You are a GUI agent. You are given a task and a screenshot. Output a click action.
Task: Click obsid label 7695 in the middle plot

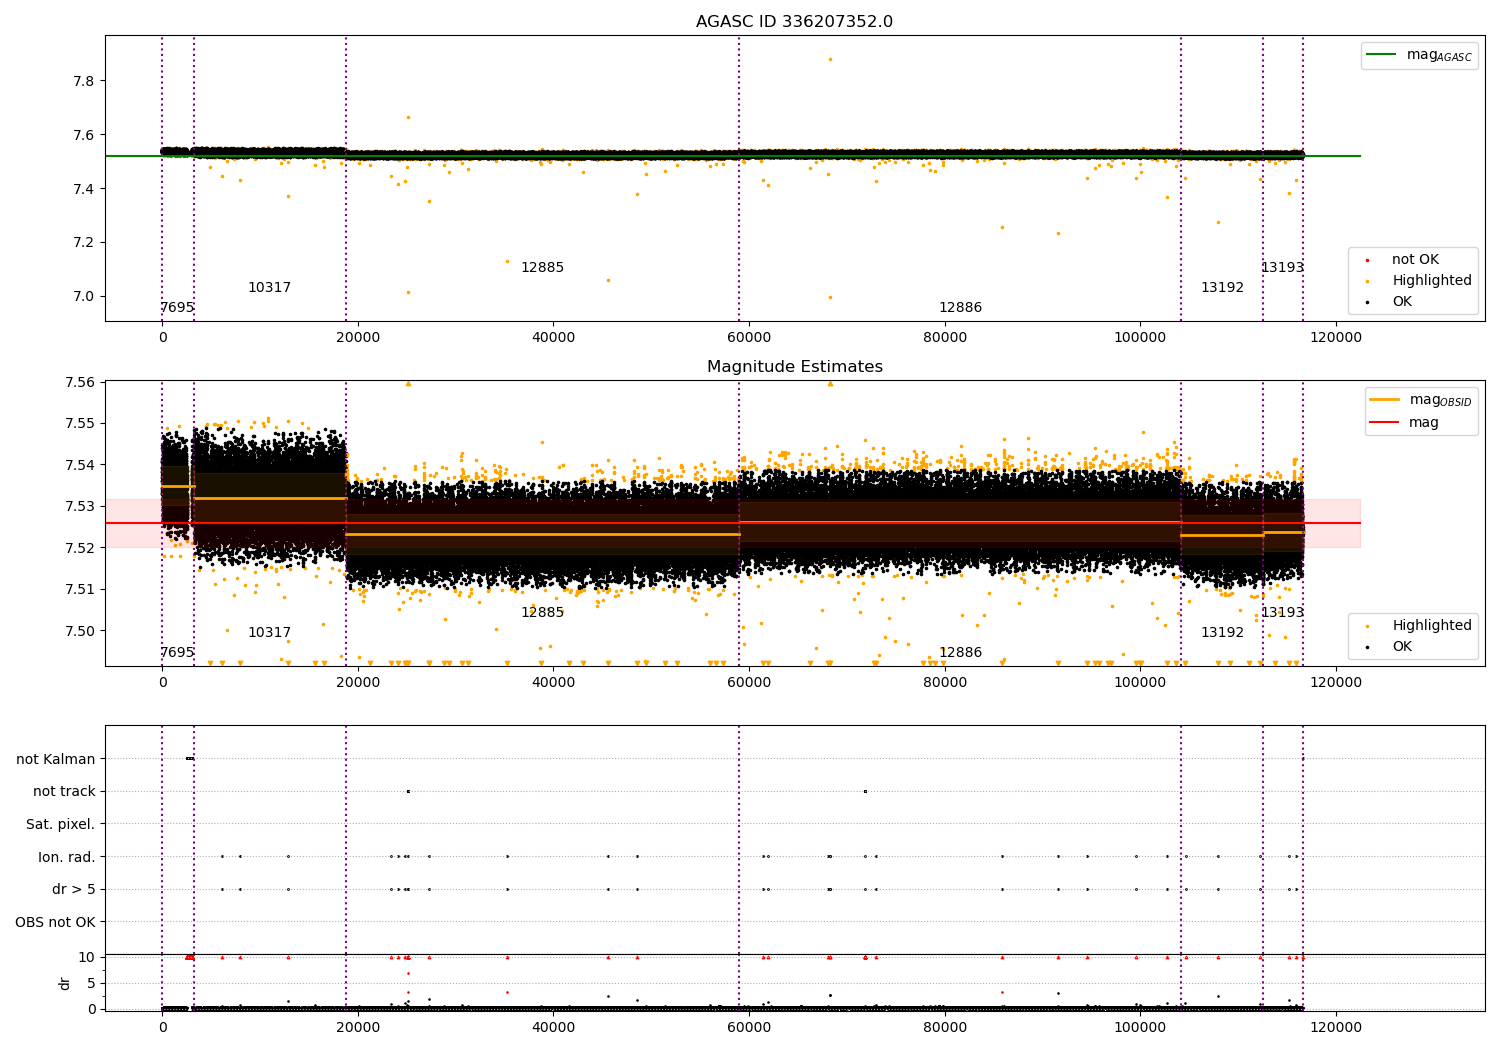coord(177,653)
